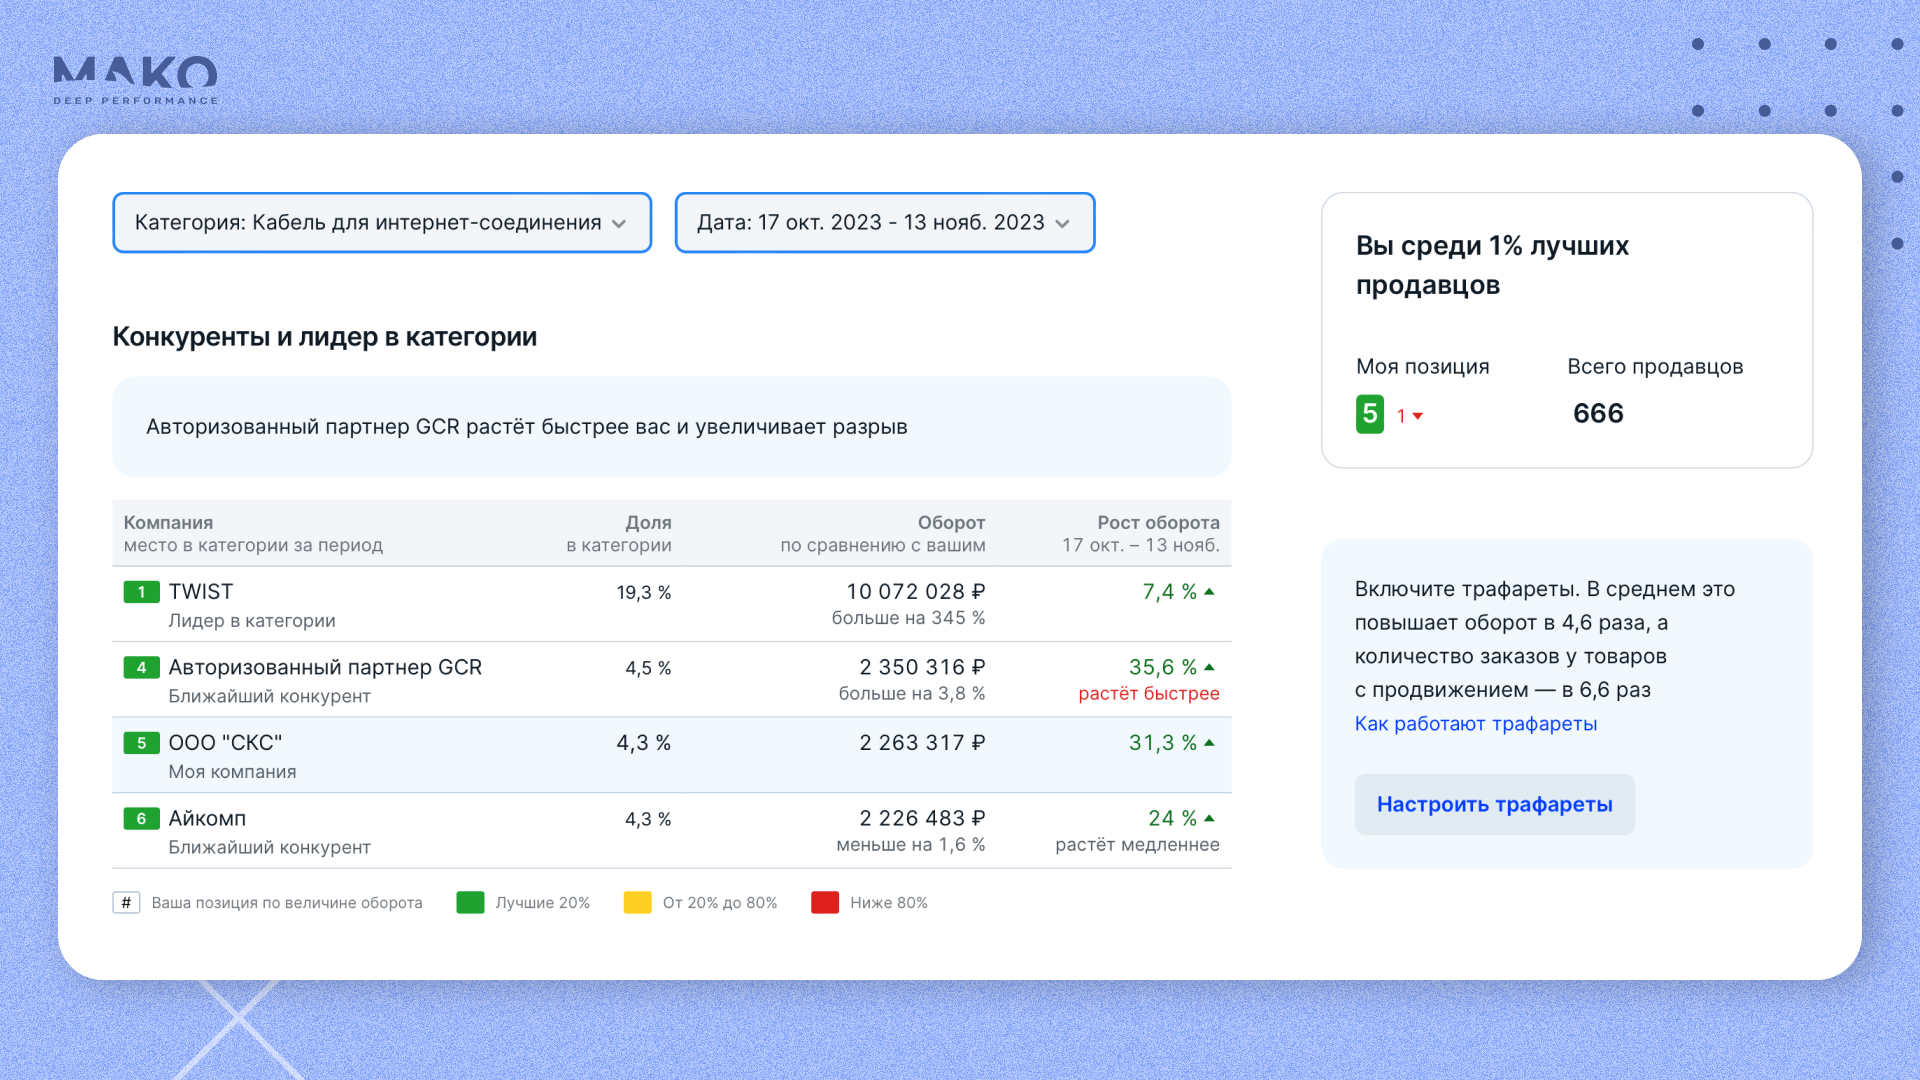Click the # legend icon for position
Viewport: 1920px width, 1080px height.
(126, 903)
